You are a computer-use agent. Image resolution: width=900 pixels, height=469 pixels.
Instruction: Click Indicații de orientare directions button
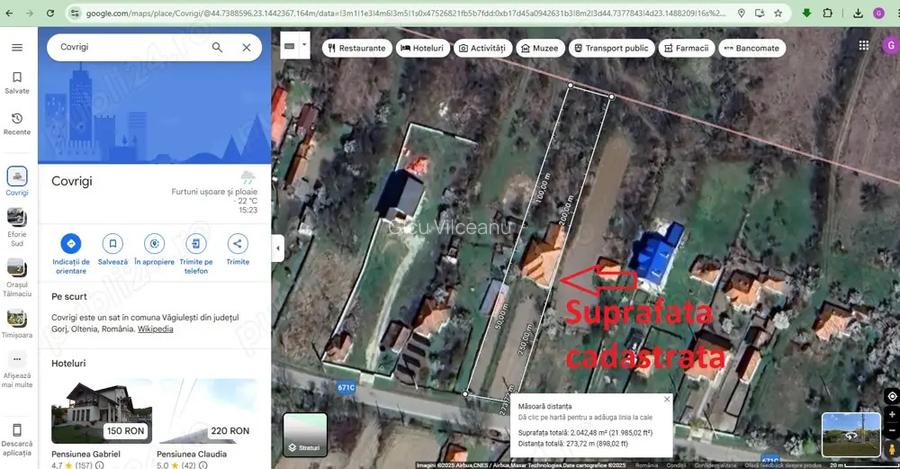click(x=70, y=243)
